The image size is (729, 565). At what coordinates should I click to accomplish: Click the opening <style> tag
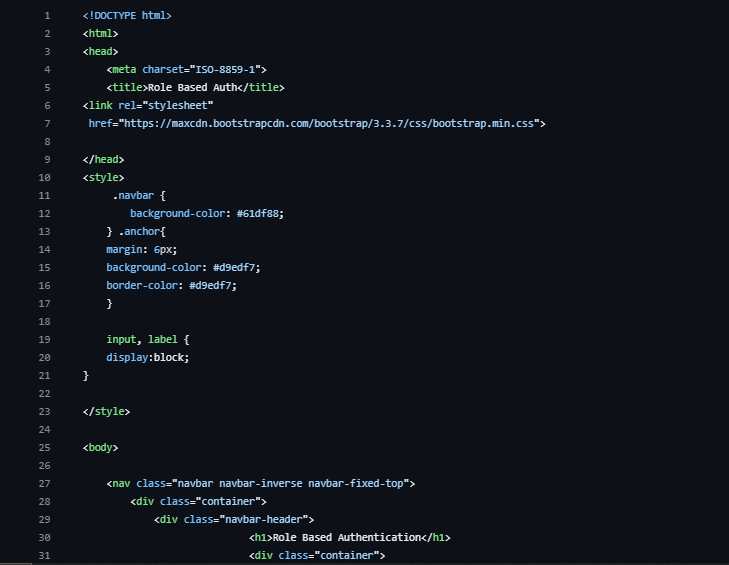click(x=103, y=178)
